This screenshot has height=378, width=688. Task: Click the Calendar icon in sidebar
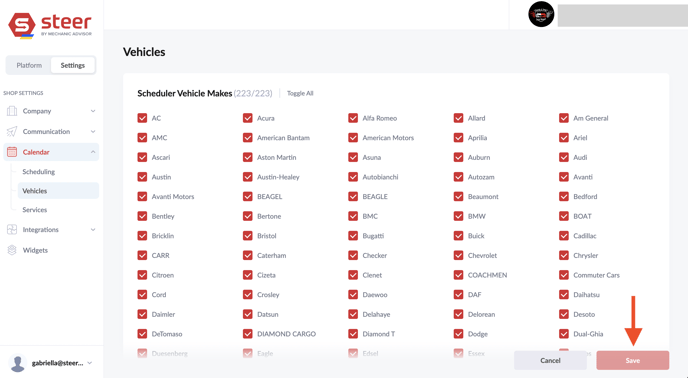(x=12, y=152)
